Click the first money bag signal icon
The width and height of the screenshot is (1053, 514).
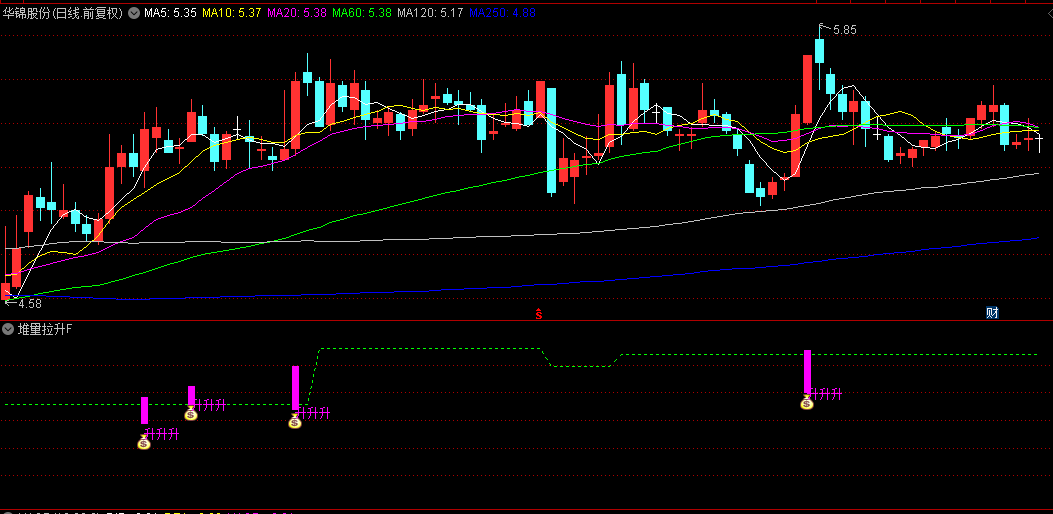pos(144,441)
